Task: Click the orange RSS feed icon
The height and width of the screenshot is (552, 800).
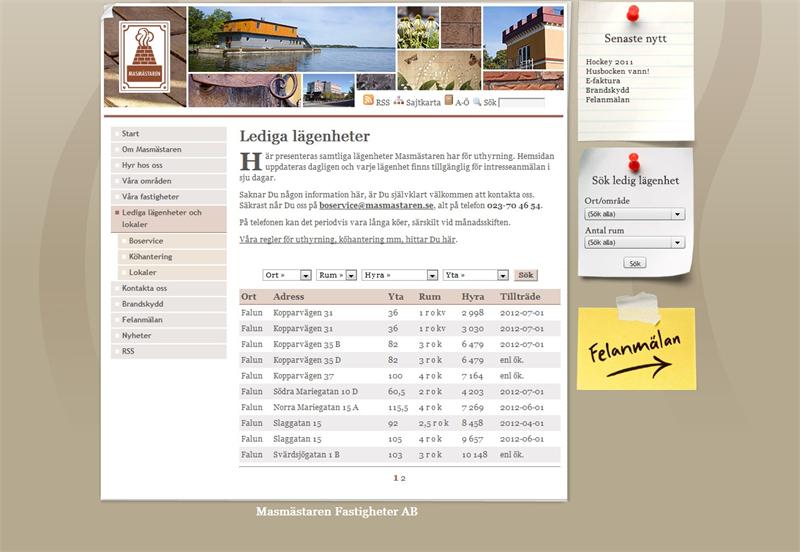Action: (x=368, y=101)
